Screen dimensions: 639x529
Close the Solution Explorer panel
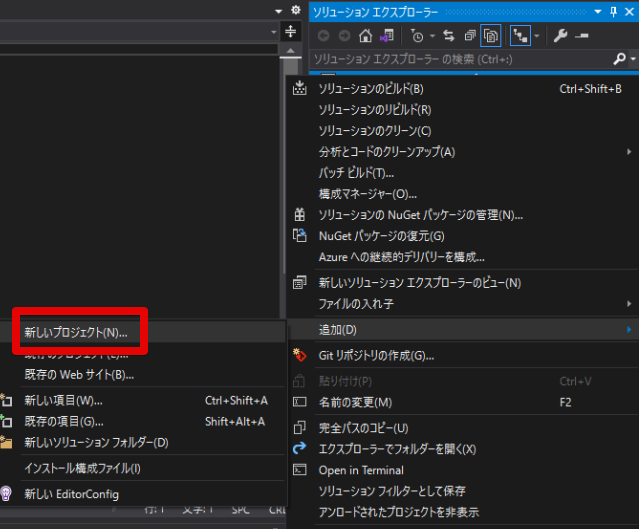(629, 12)
